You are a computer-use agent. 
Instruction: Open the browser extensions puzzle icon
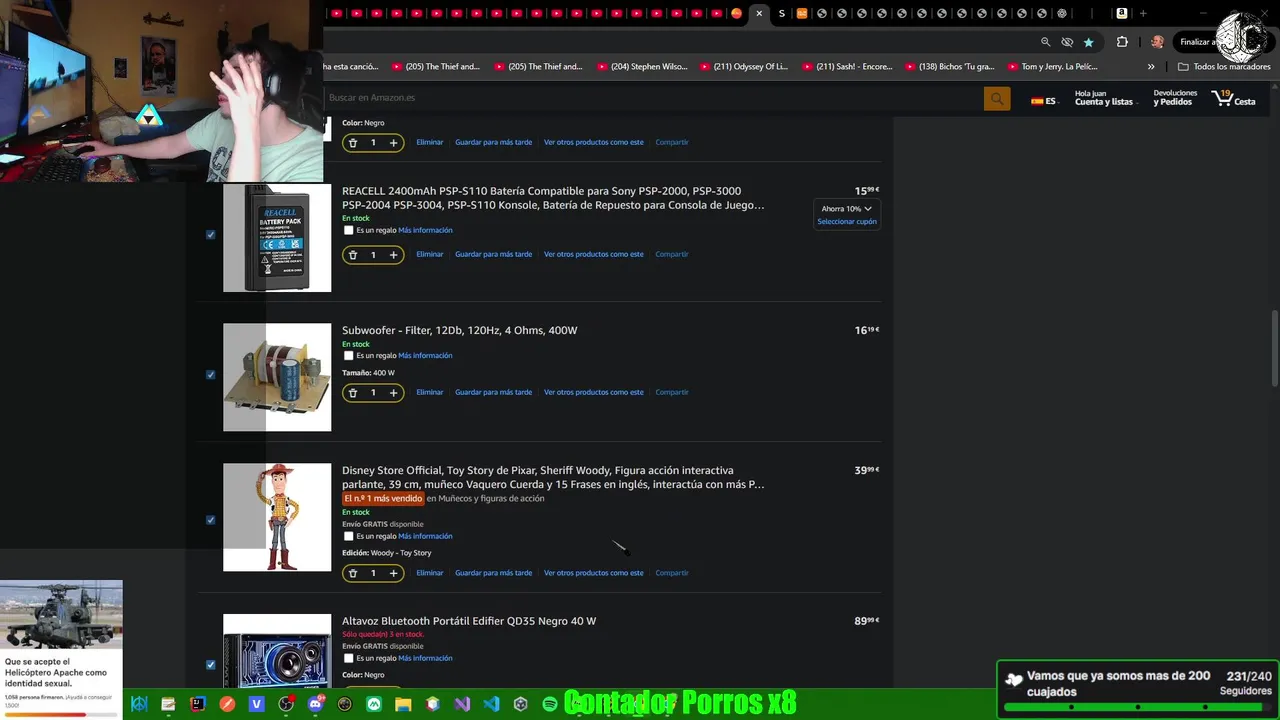(x=1122, y=42)
